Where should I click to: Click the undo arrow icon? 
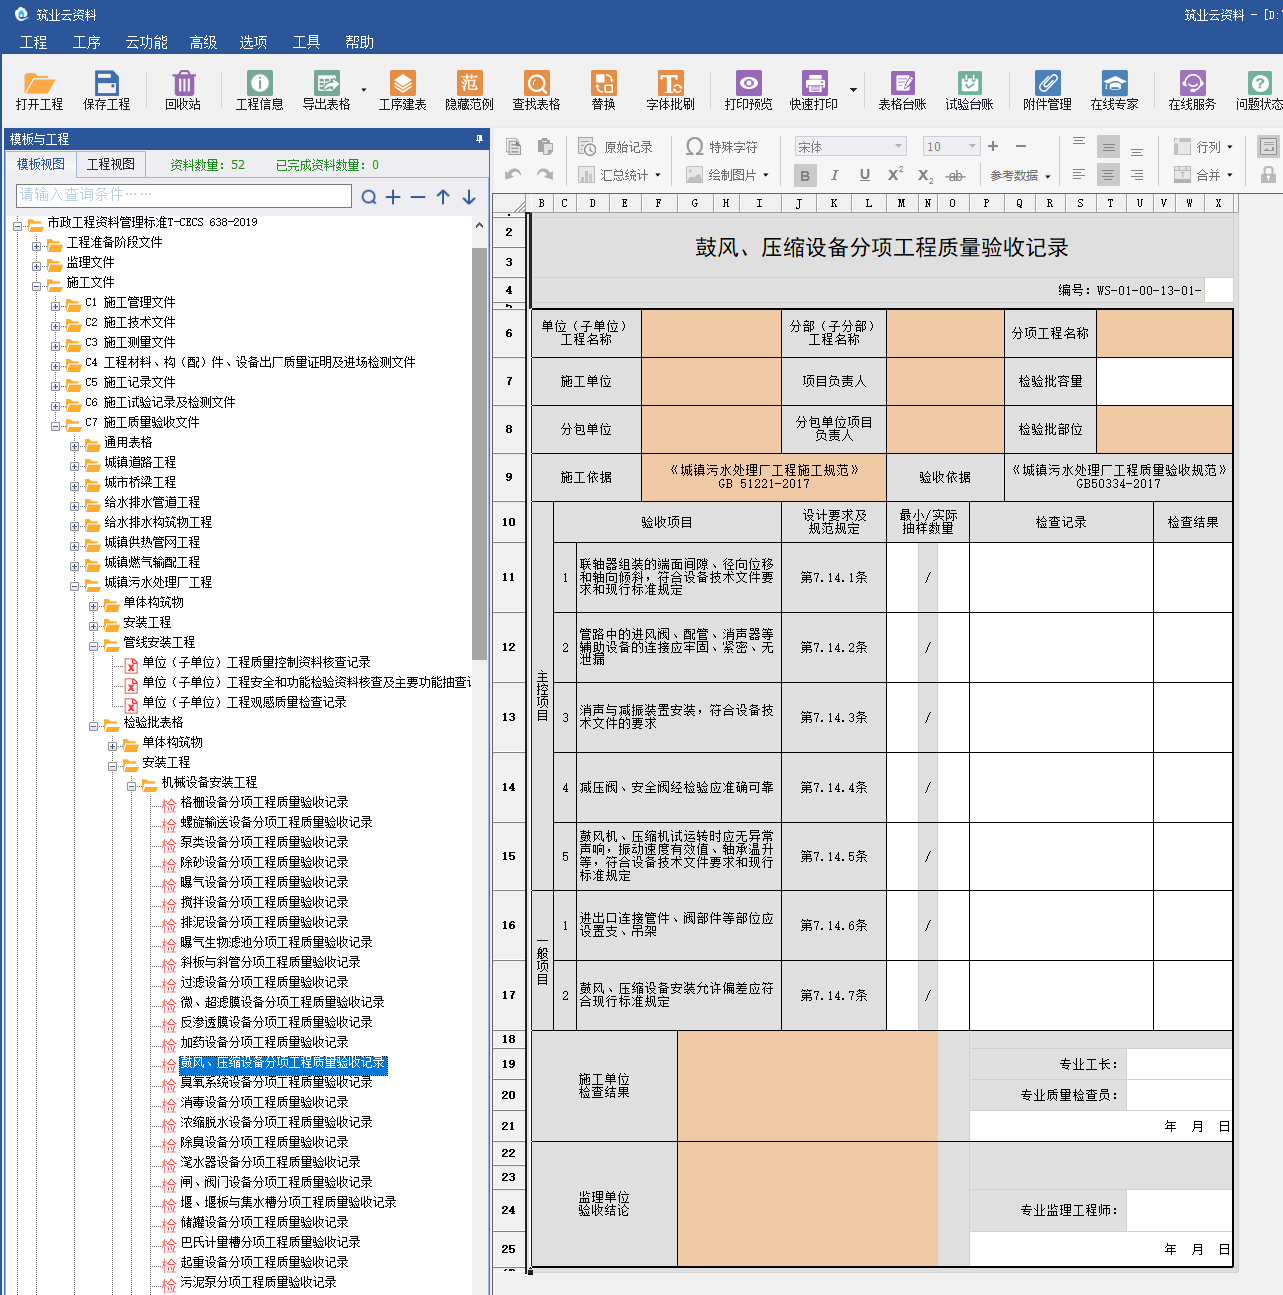click(x=513, y=175)
